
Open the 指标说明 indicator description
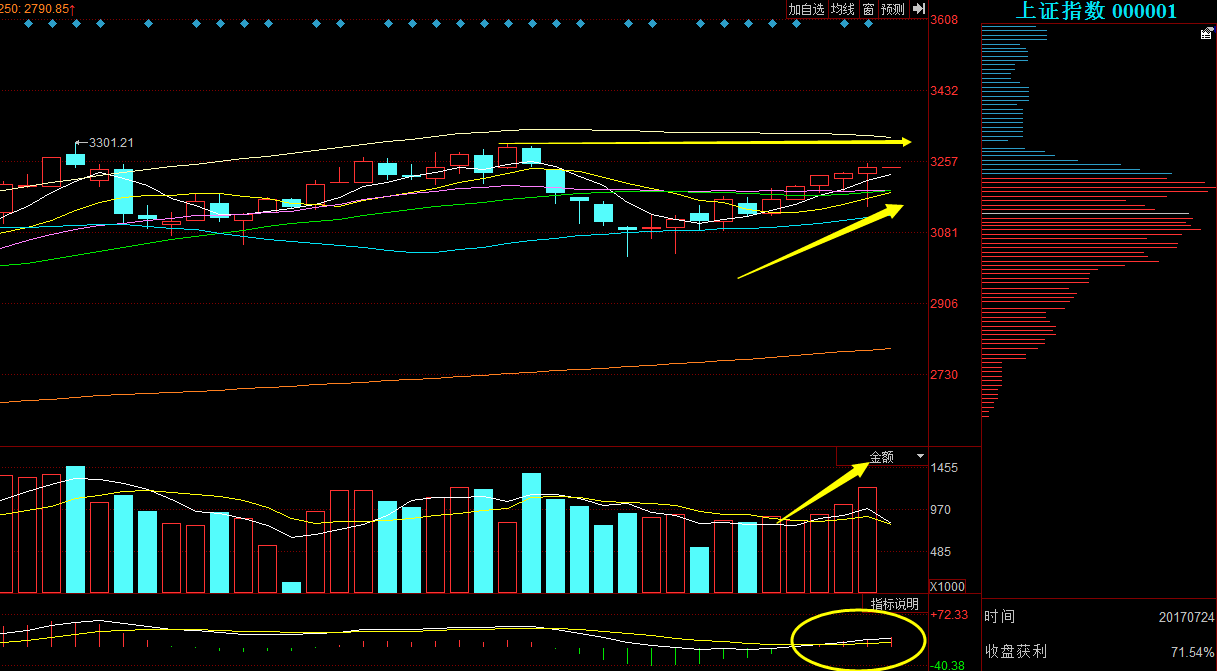pyautogui.click(x=894, y=603)
